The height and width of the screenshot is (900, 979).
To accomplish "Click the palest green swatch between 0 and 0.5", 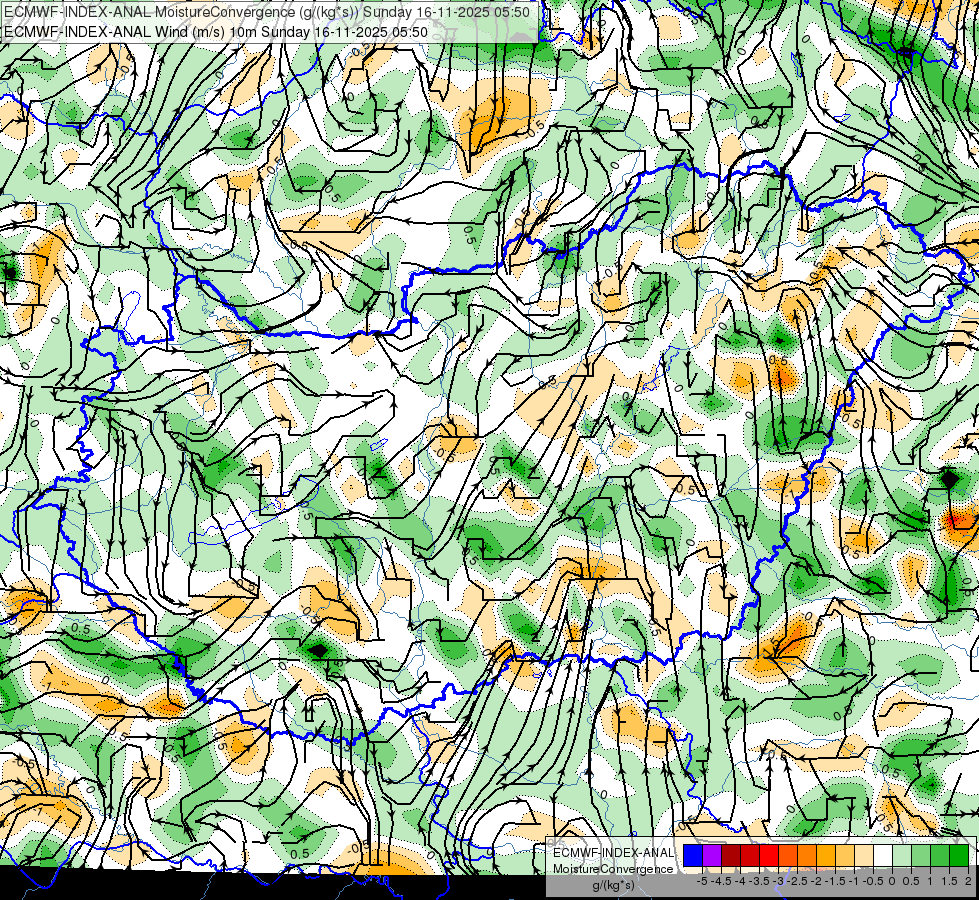I will click(902, 855).
